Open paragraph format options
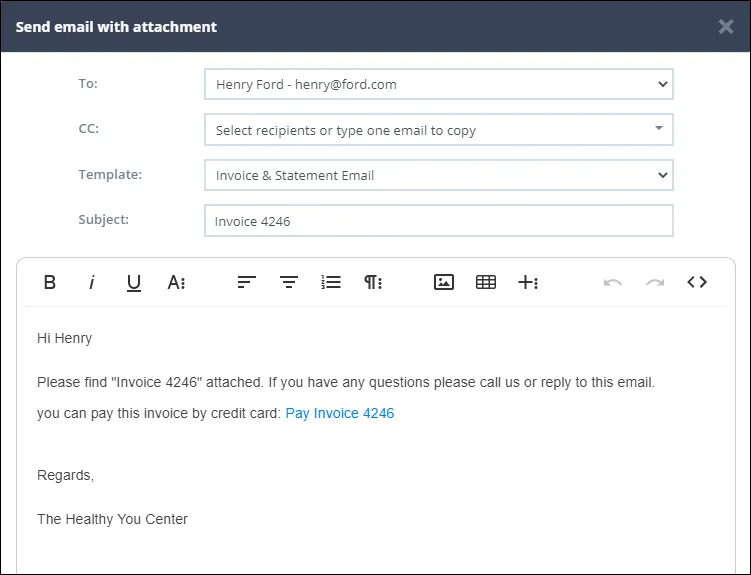The image size is (751, 575). click(x=373, y=282)
